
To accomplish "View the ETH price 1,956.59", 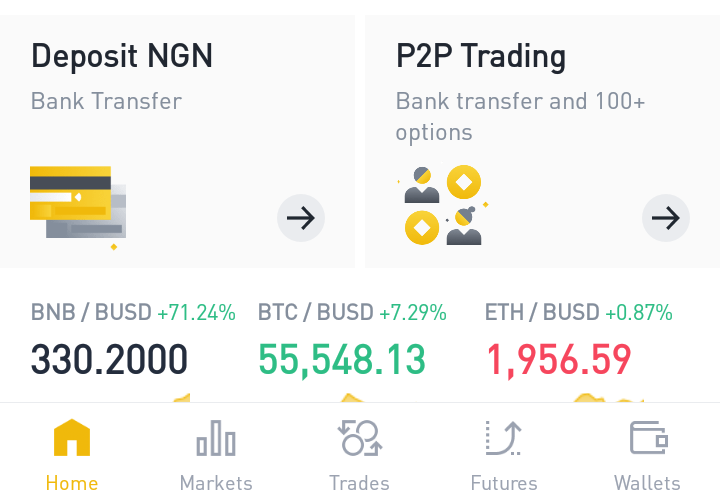I will tap(558, 359).
